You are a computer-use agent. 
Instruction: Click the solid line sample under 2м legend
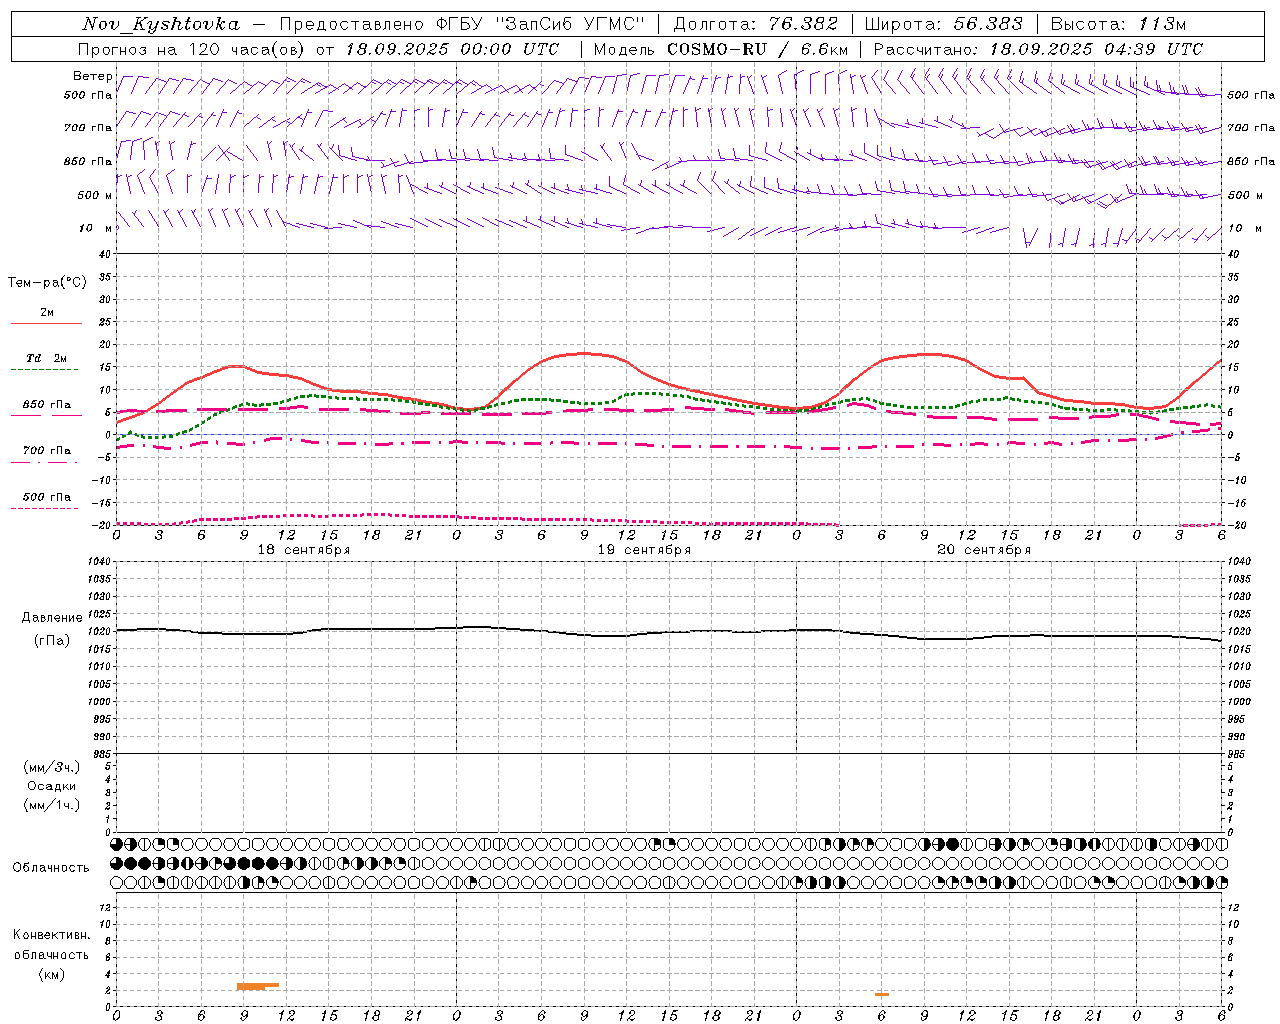point(46,323)
